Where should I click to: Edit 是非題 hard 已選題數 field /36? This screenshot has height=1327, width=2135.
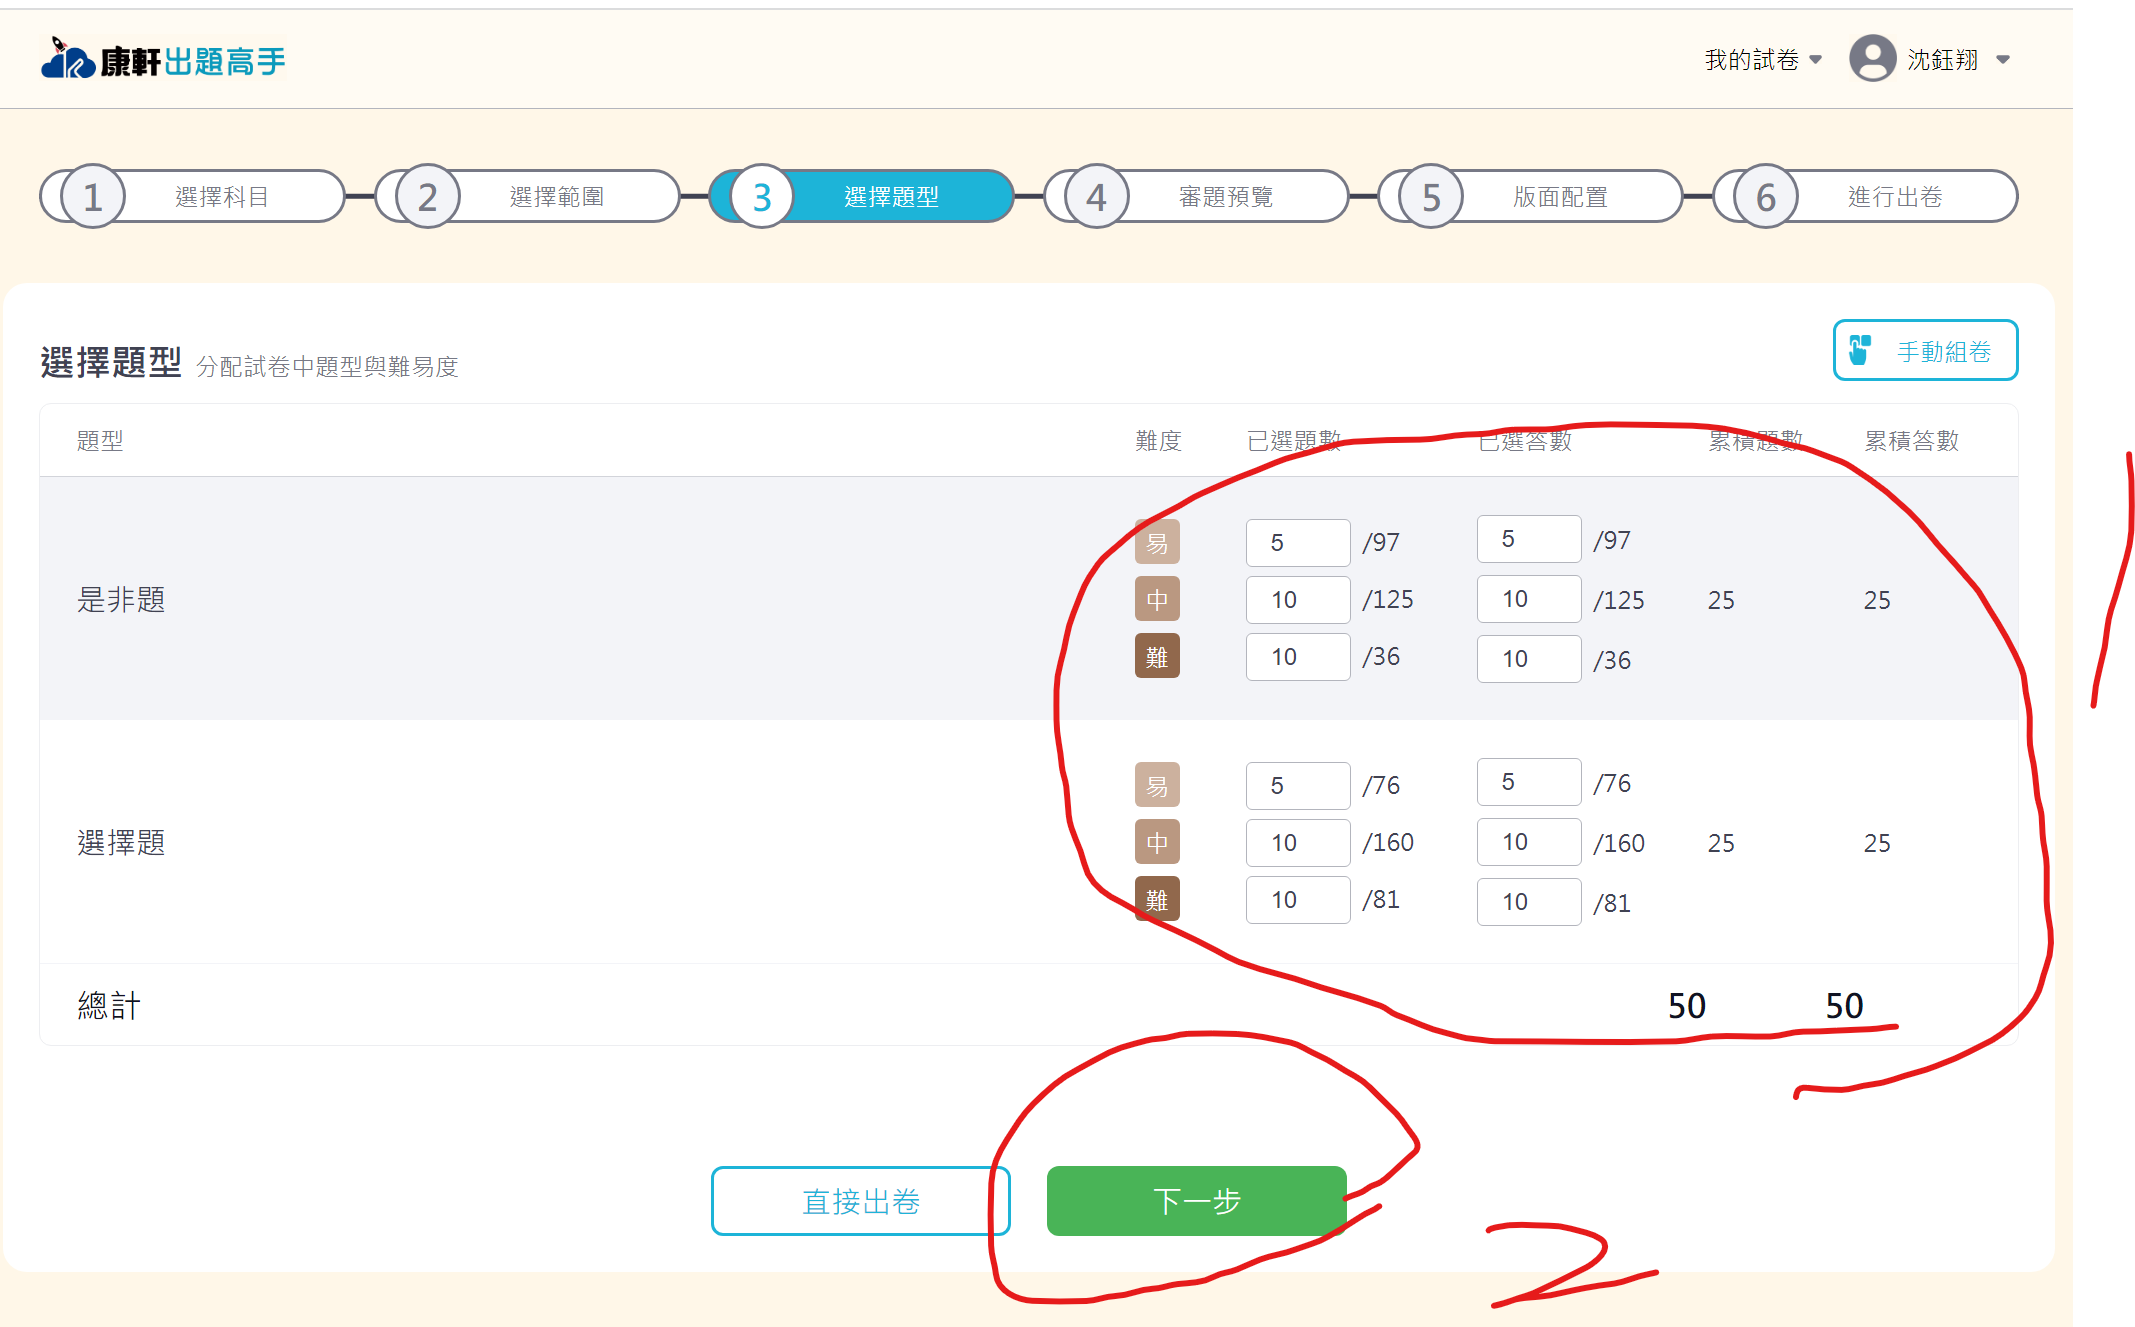pyautogui.click(x=1298, y=656)
